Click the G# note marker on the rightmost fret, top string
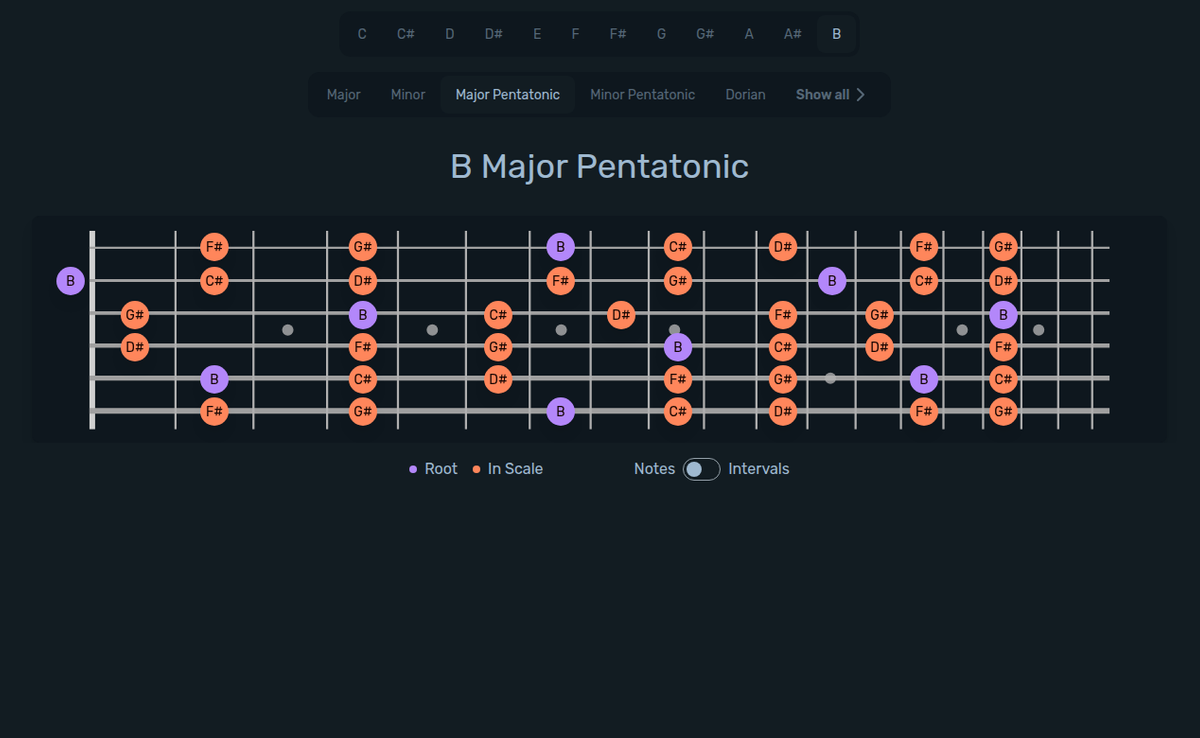Screen dimensions: 1200x738 1002,246
